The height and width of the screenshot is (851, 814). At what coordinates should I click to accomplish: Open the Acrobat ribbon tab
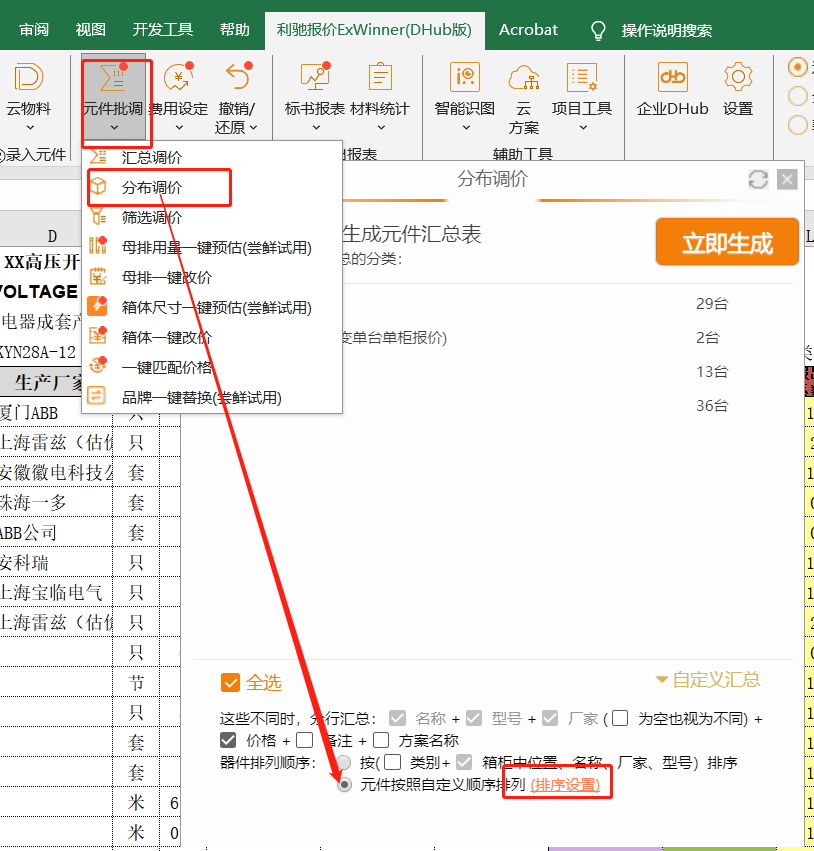(x=528, y=30)
